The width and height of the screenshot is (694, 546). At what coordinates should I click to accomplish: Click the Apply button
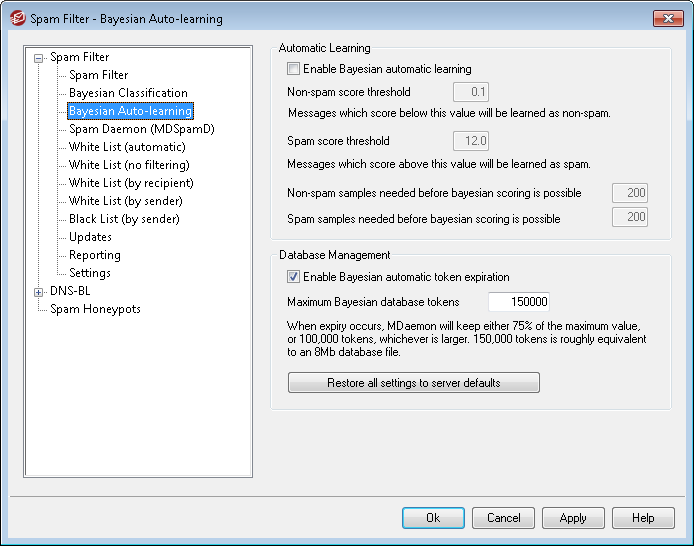tap(573, 518)
